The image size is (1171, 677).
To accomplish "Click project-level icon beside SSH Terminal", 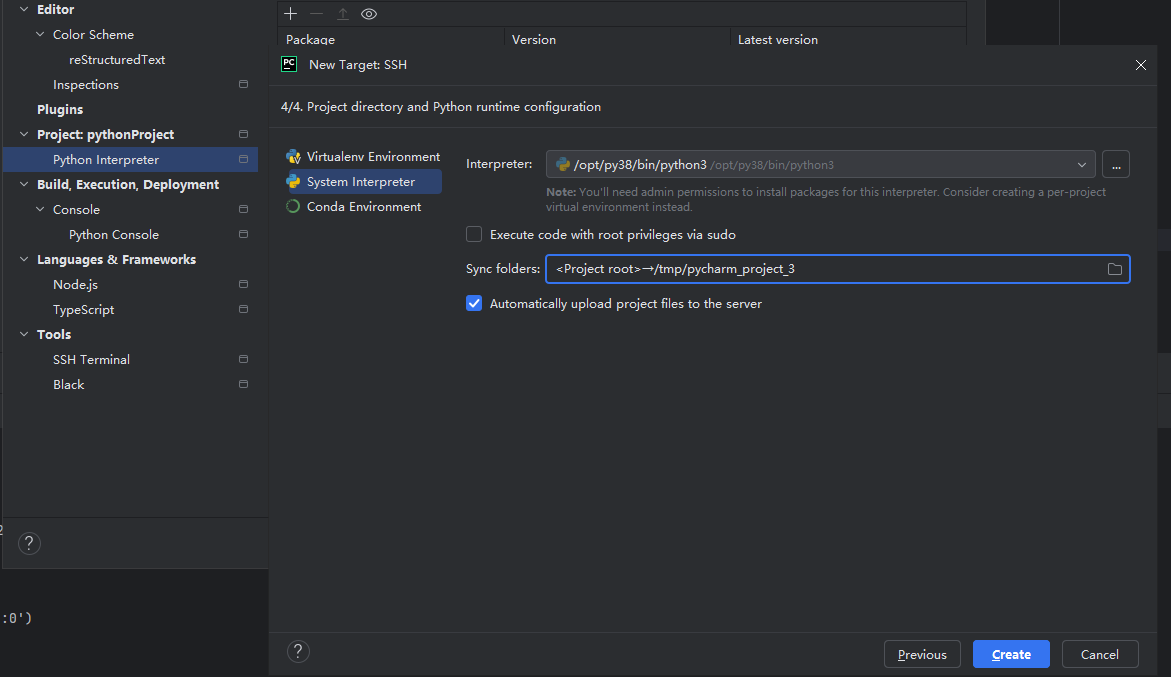I will (x=243, y=360).
